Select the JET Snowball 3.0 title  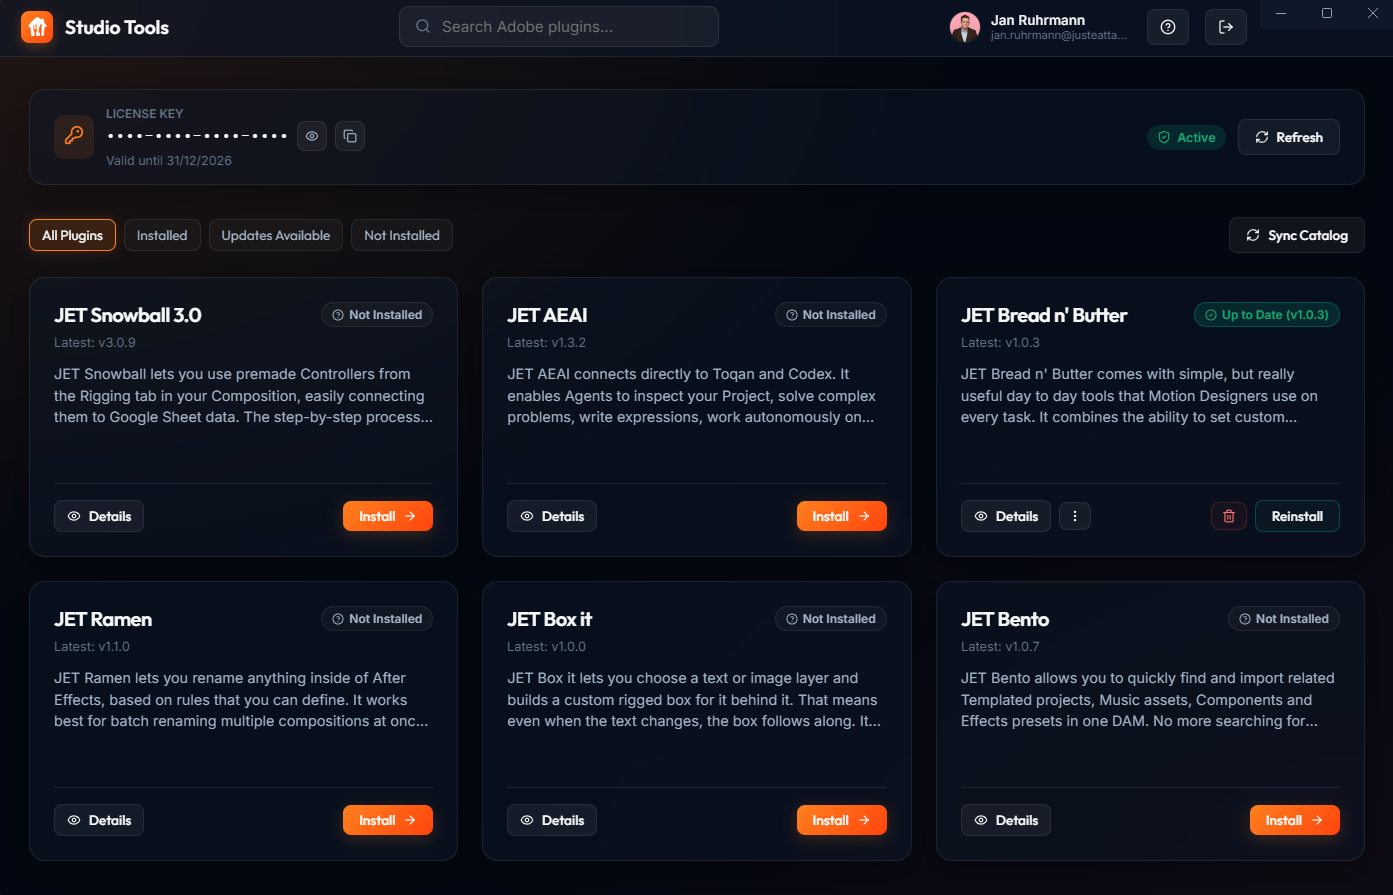tap(128, 315)
